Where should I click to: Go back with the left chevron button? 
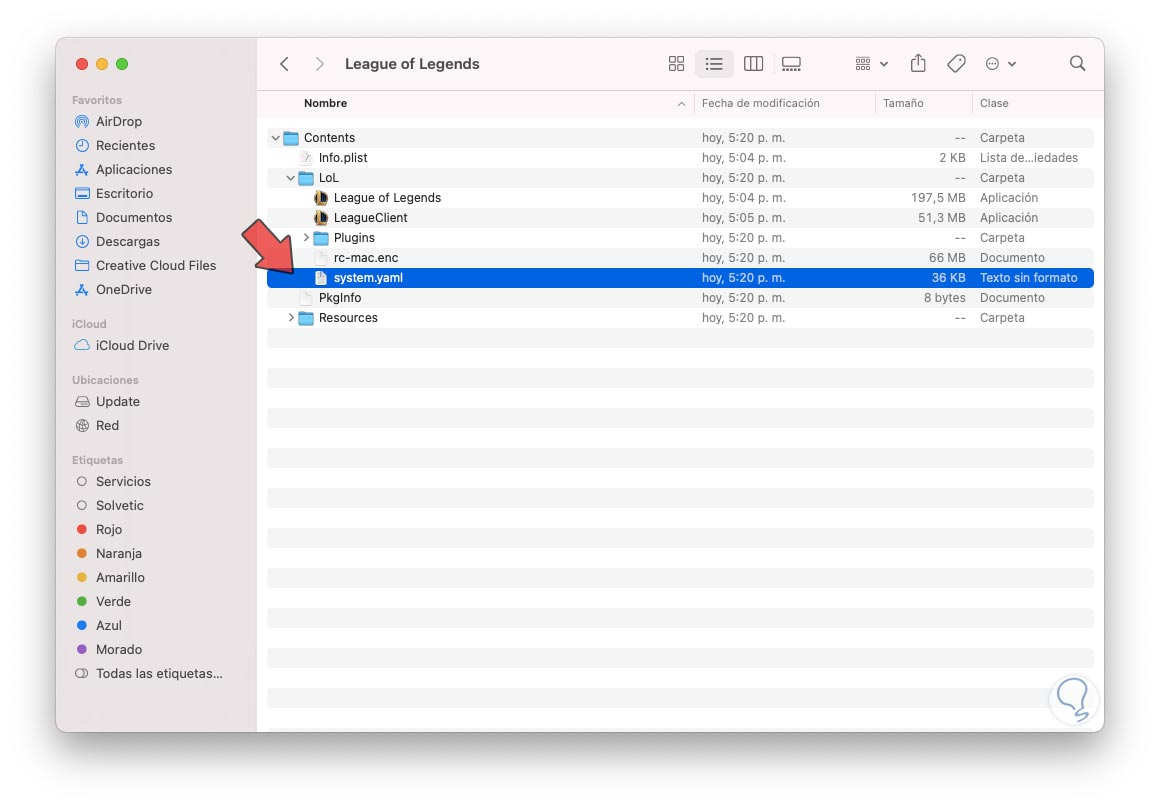pos(284,64)
